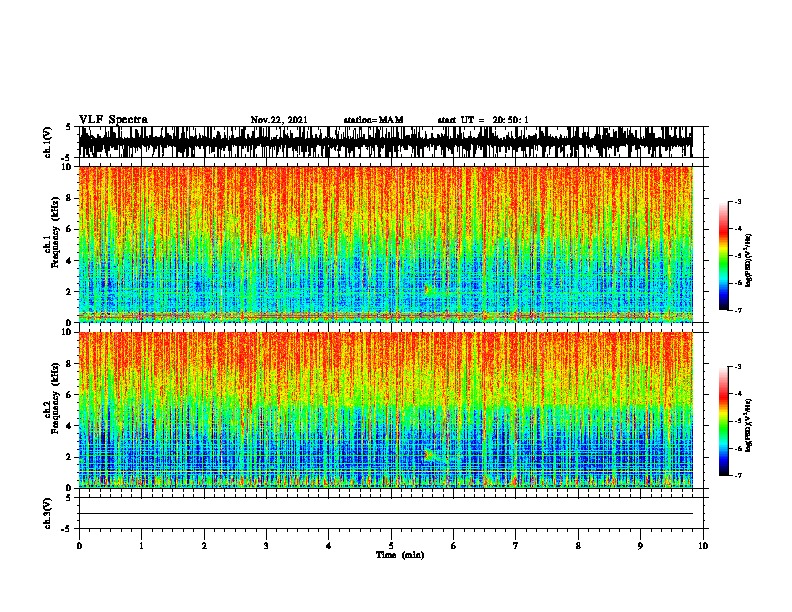Click the "Time (min)" axis label
Viewport: 792px width, 612px height.
400,555
